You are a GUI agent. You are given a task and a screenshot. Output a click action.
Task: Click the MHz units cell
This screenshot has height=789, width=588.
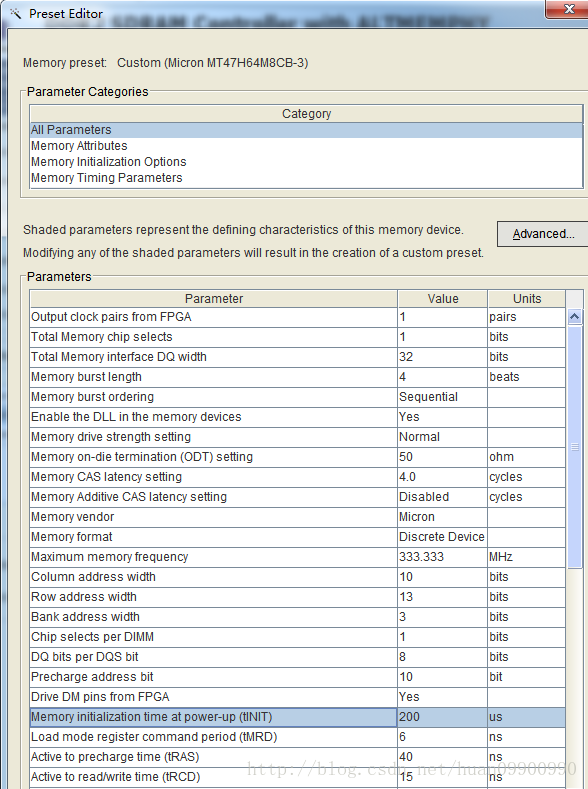(x=527, y=557)
